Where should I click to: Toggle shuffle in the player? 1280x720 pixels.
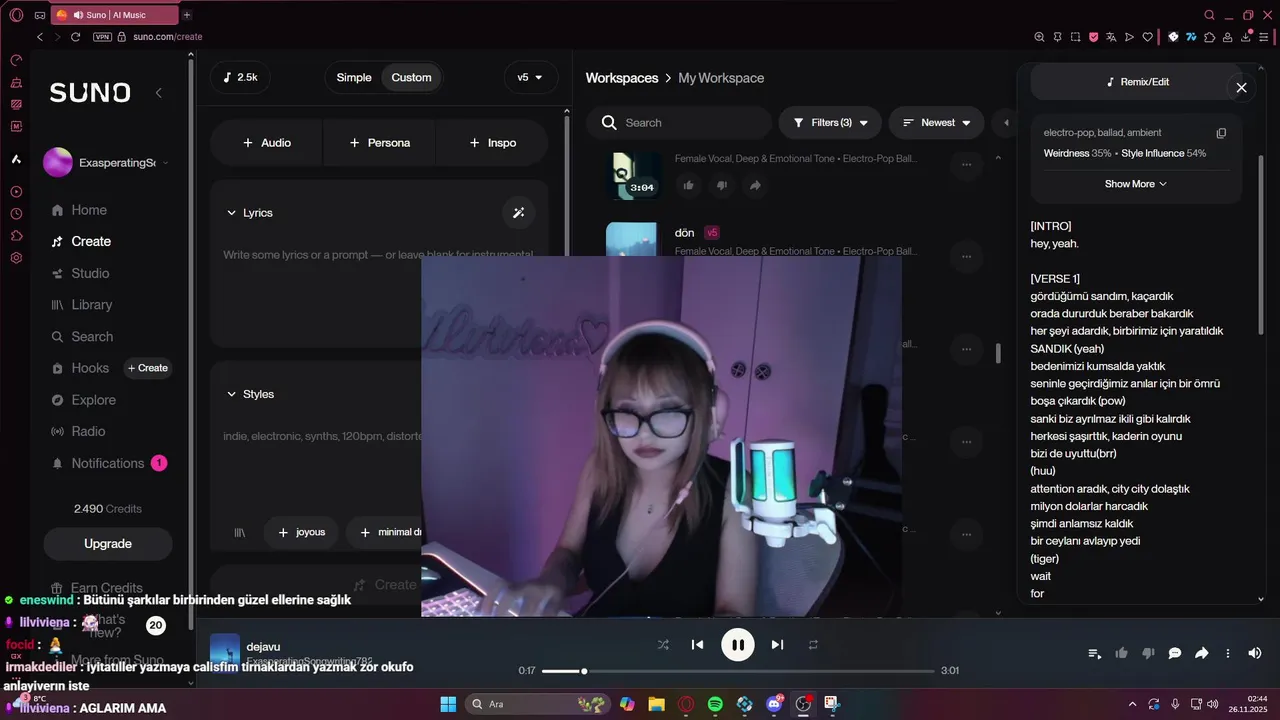click(663, 645)
